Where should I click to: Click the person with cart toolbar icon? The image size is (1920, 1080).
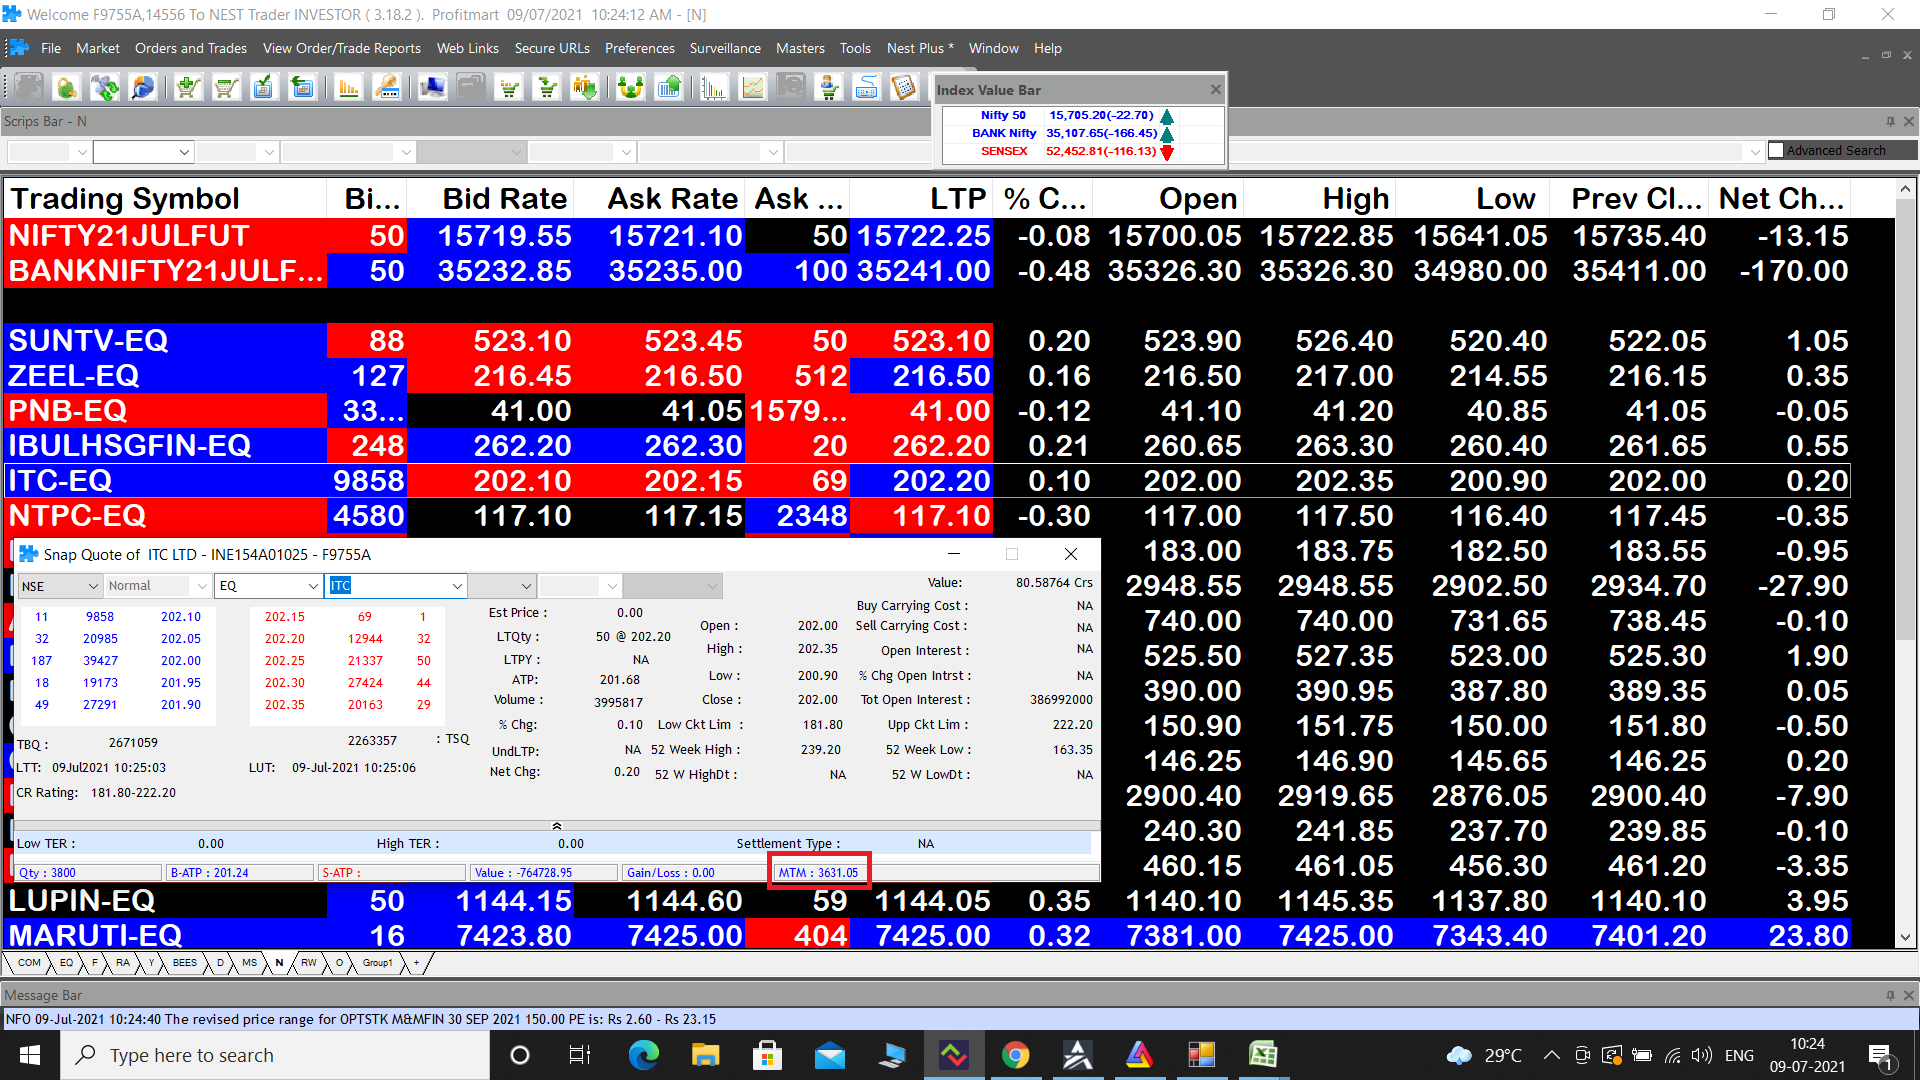click(x=829, y=88)
